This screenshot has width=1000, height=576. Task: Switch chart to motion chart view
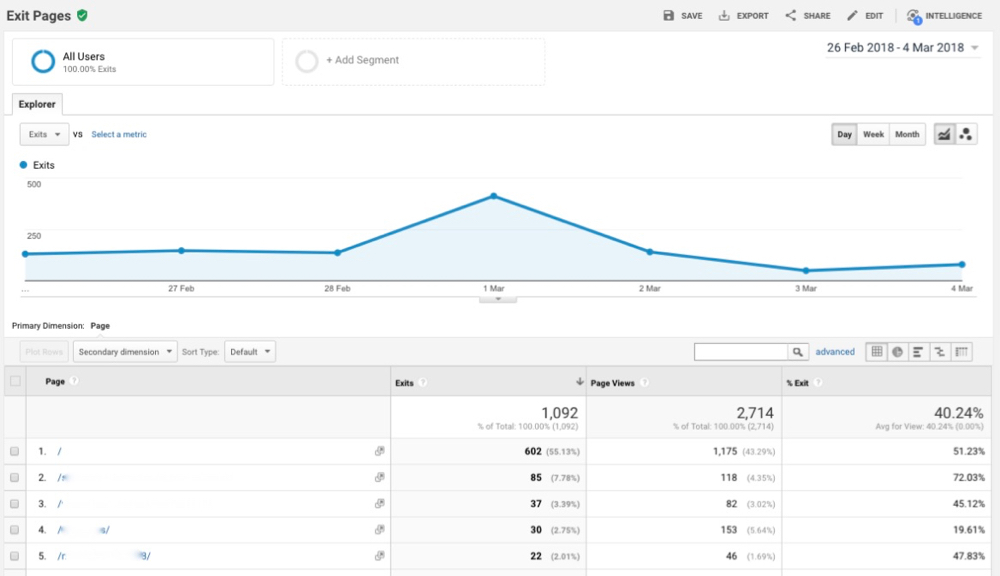point(966,135)
